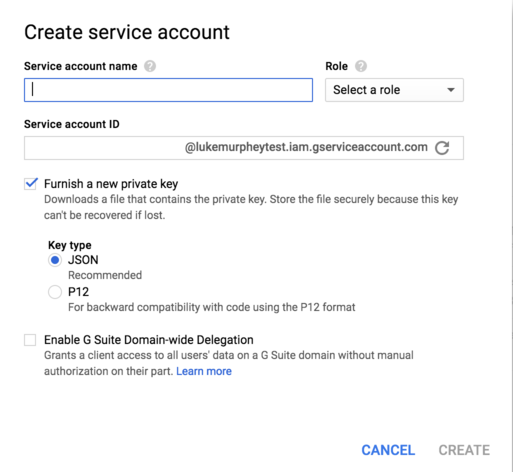Viewport: 513px width, 472px height.
Task: Open the help tooltip next to Role
Action: 361,66
